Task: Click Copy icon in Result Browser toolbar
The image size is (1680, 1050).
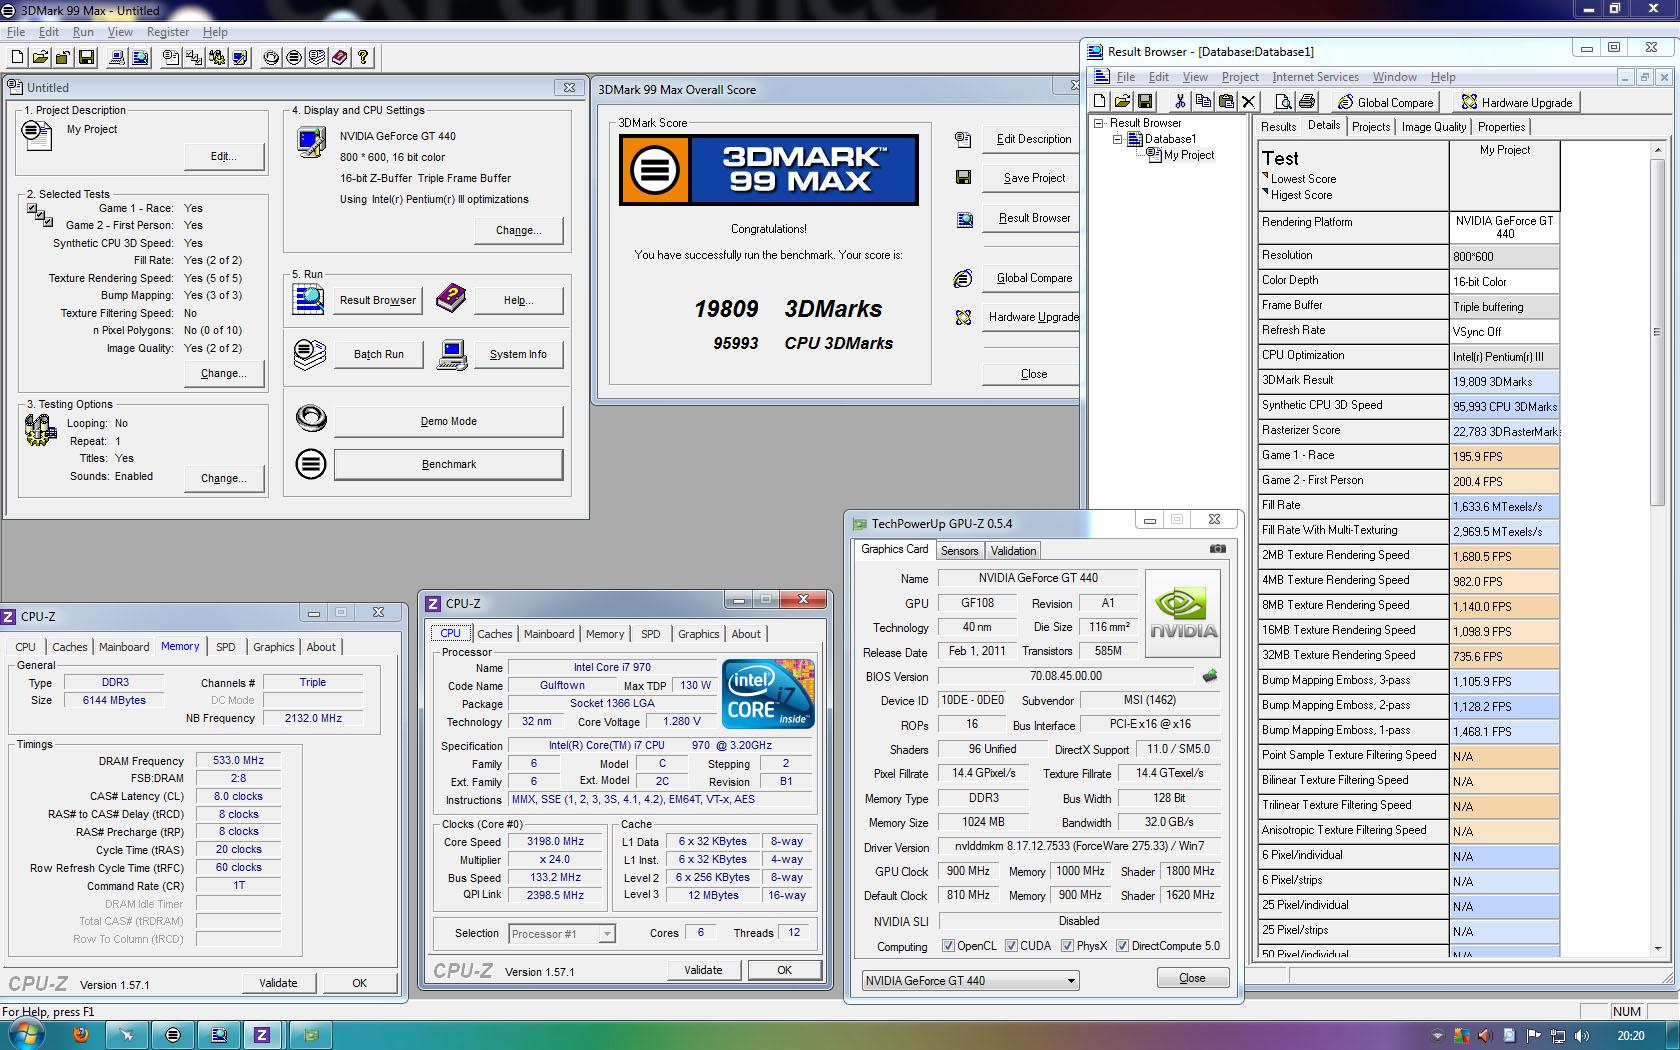Action: click(x=1203, y=101)
